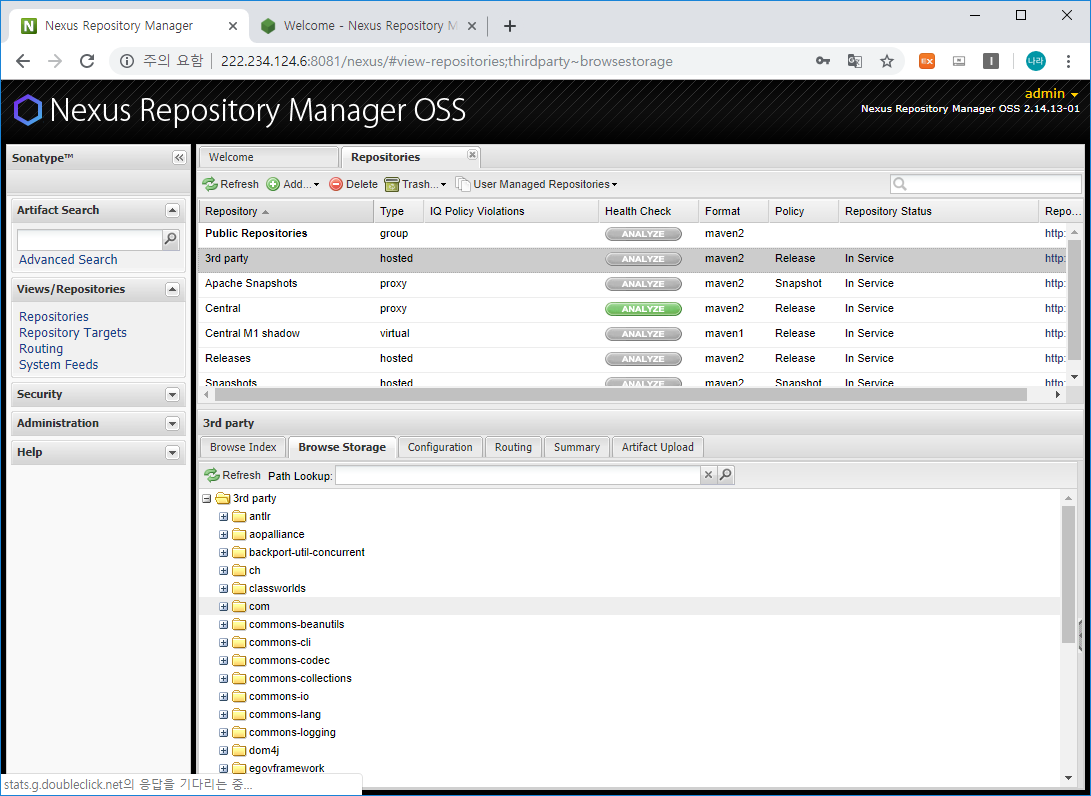The image size is (1091, 796).
Task: Open the Trash dropdown menu
Action: point(415,184)
